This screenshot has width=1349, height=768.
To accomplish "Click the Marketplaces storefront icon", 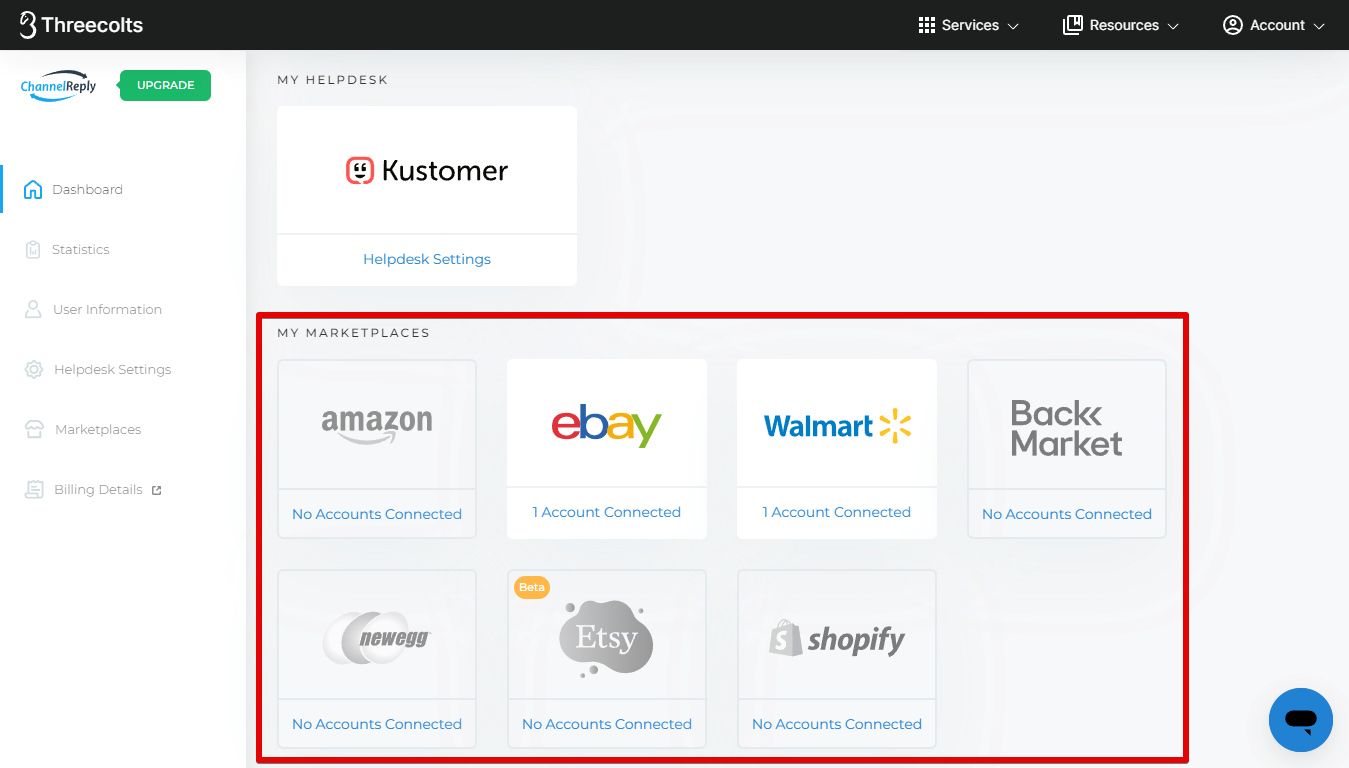I will (34, 429).
